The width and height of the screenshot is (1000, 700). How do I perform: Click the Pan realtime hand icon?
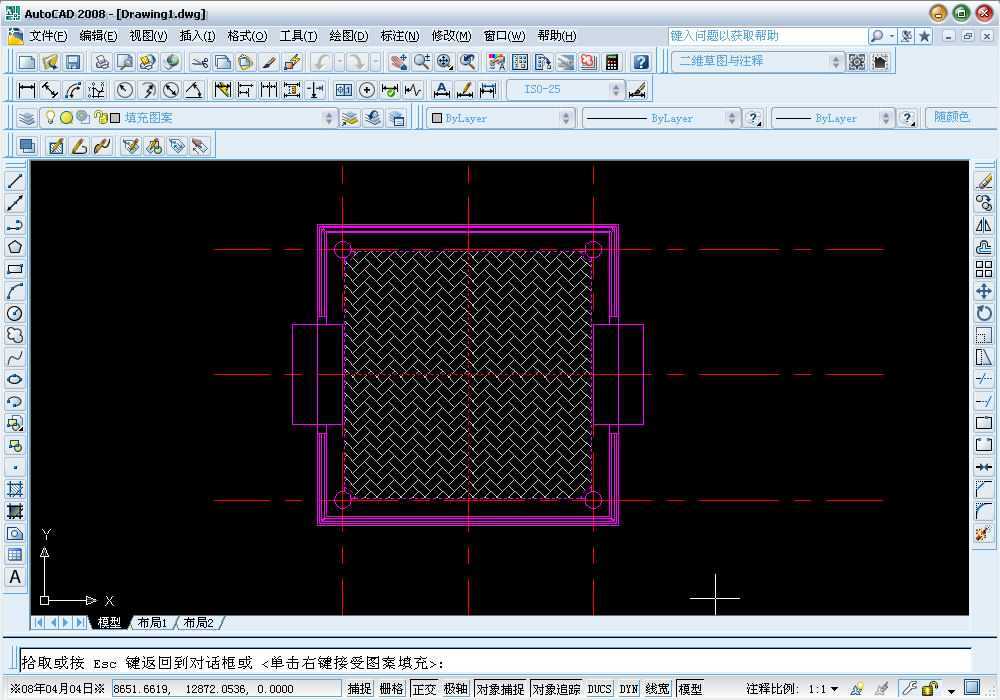[399, 62]
